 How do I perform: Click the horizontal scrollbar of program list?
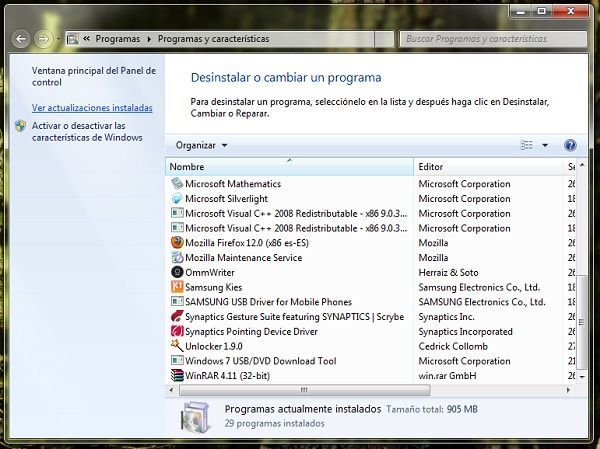click(x=330, y=390)
